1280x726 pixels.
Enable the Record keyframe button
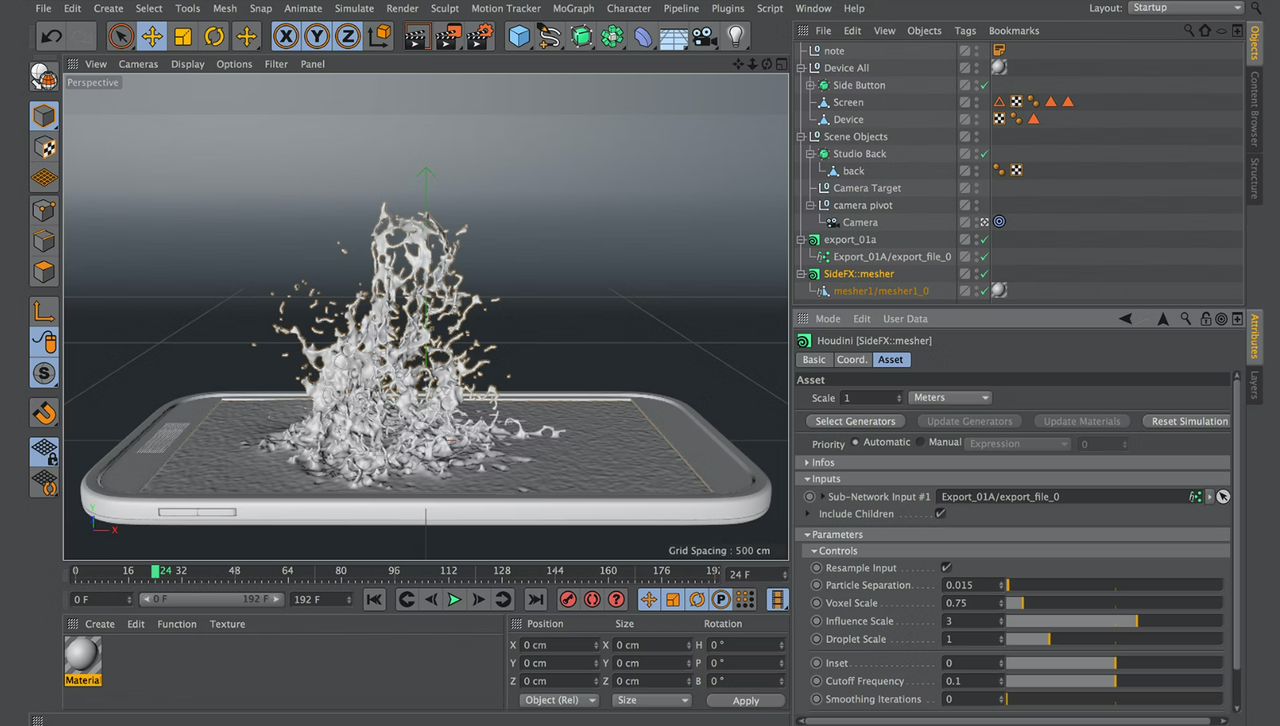tap(568, 599)
